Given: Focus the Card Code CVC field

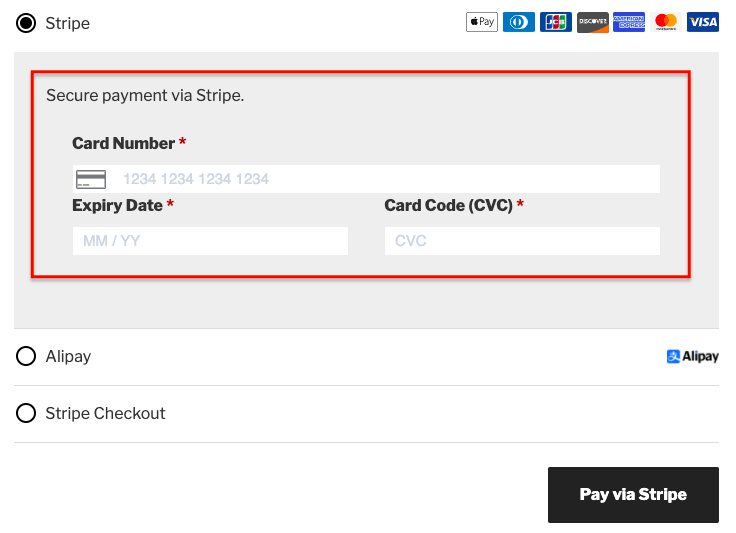Looking at the screenshot, I should click(x=522, y=241).
